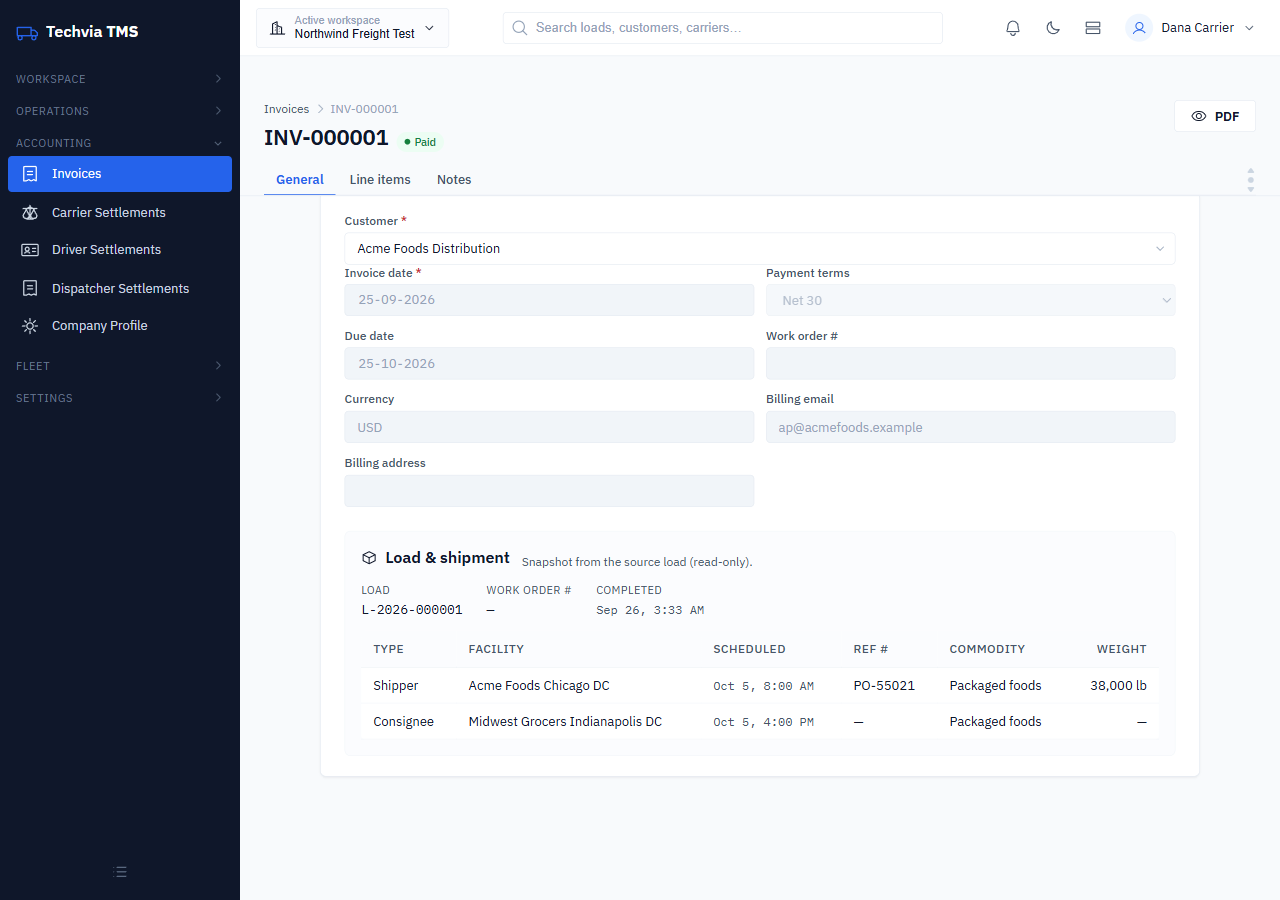Switch to the General tab
The image size is (1280, 900).
(x=300, y=180)
